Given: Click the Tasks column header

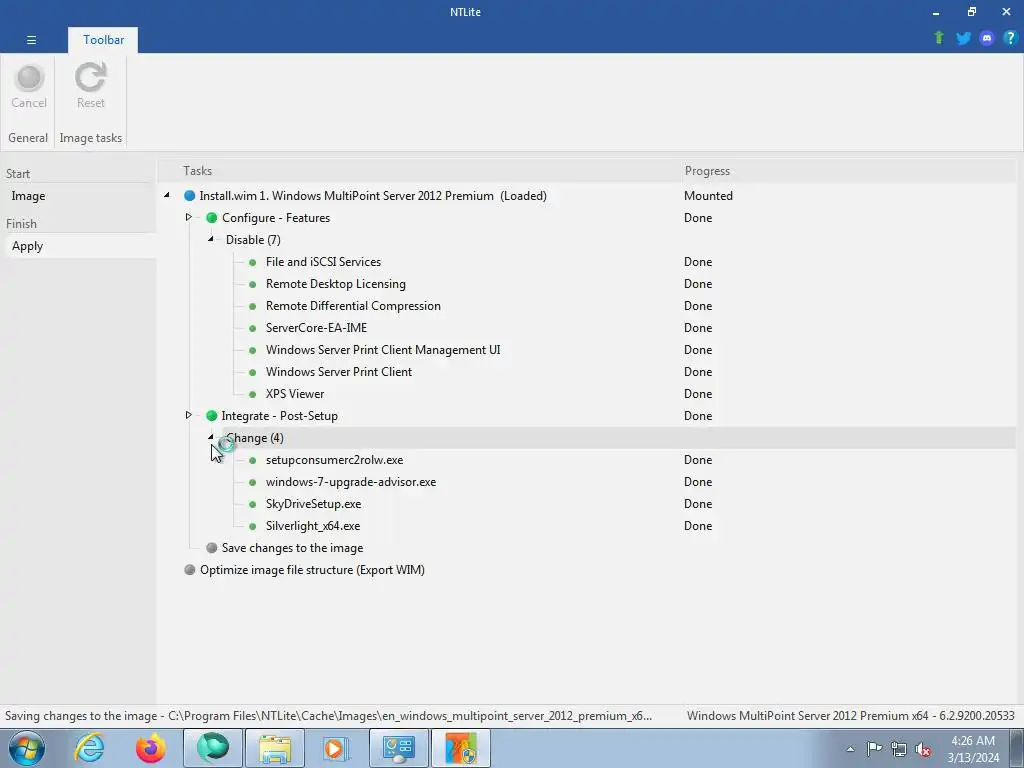Looking at the screenshot, I should (197, 170).
